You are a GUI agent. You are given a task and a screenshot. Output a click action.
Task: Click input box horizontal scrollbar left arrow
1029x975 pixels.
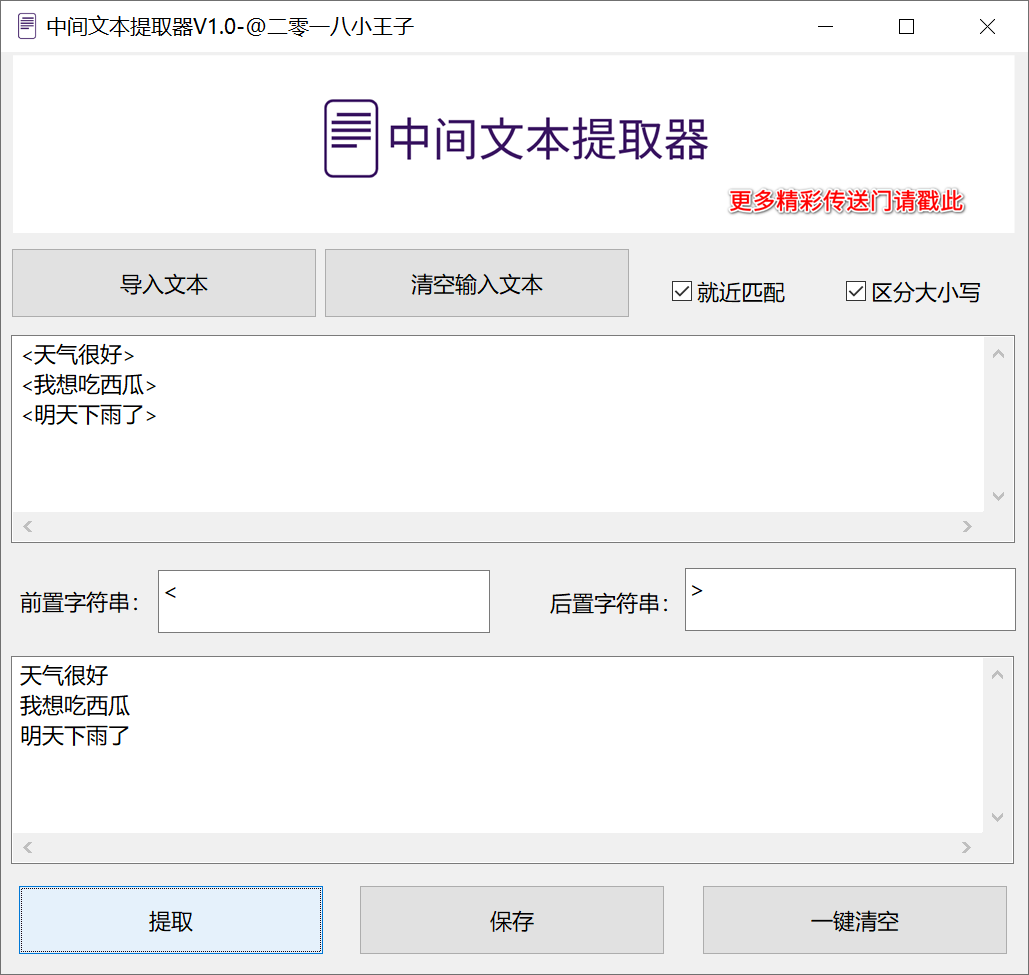pyautogui.click(x=28, y=526)
